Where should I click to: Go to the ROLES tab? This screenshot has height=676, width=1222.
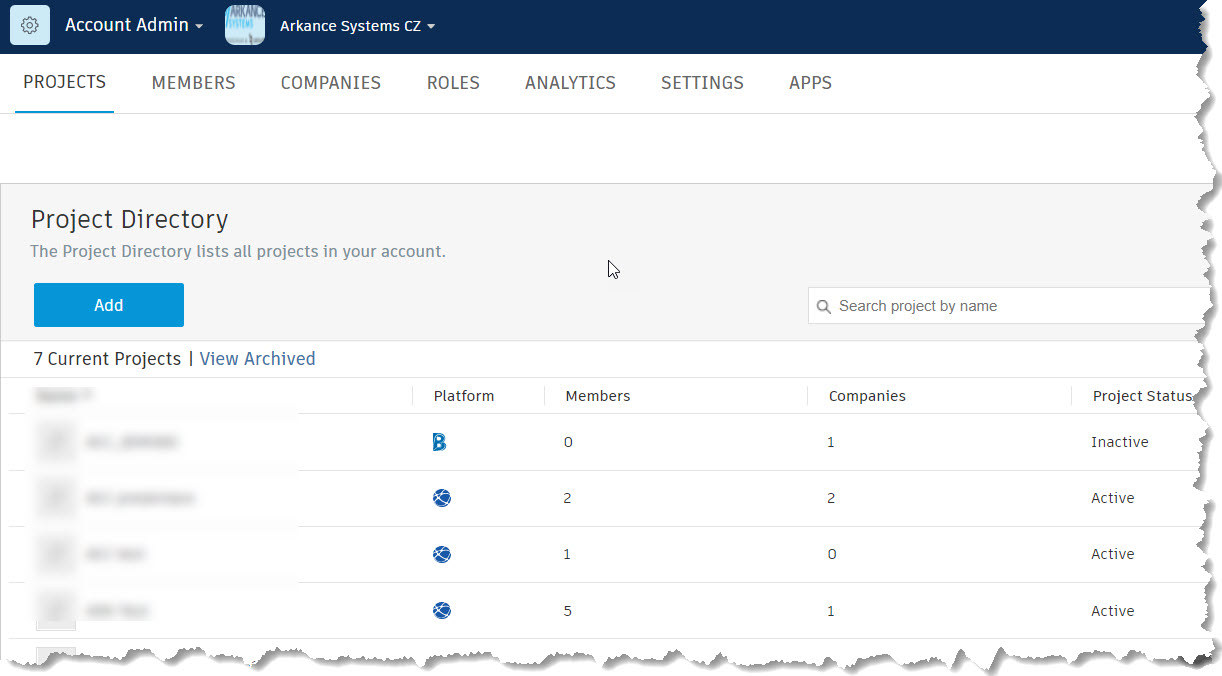point(453,83)
